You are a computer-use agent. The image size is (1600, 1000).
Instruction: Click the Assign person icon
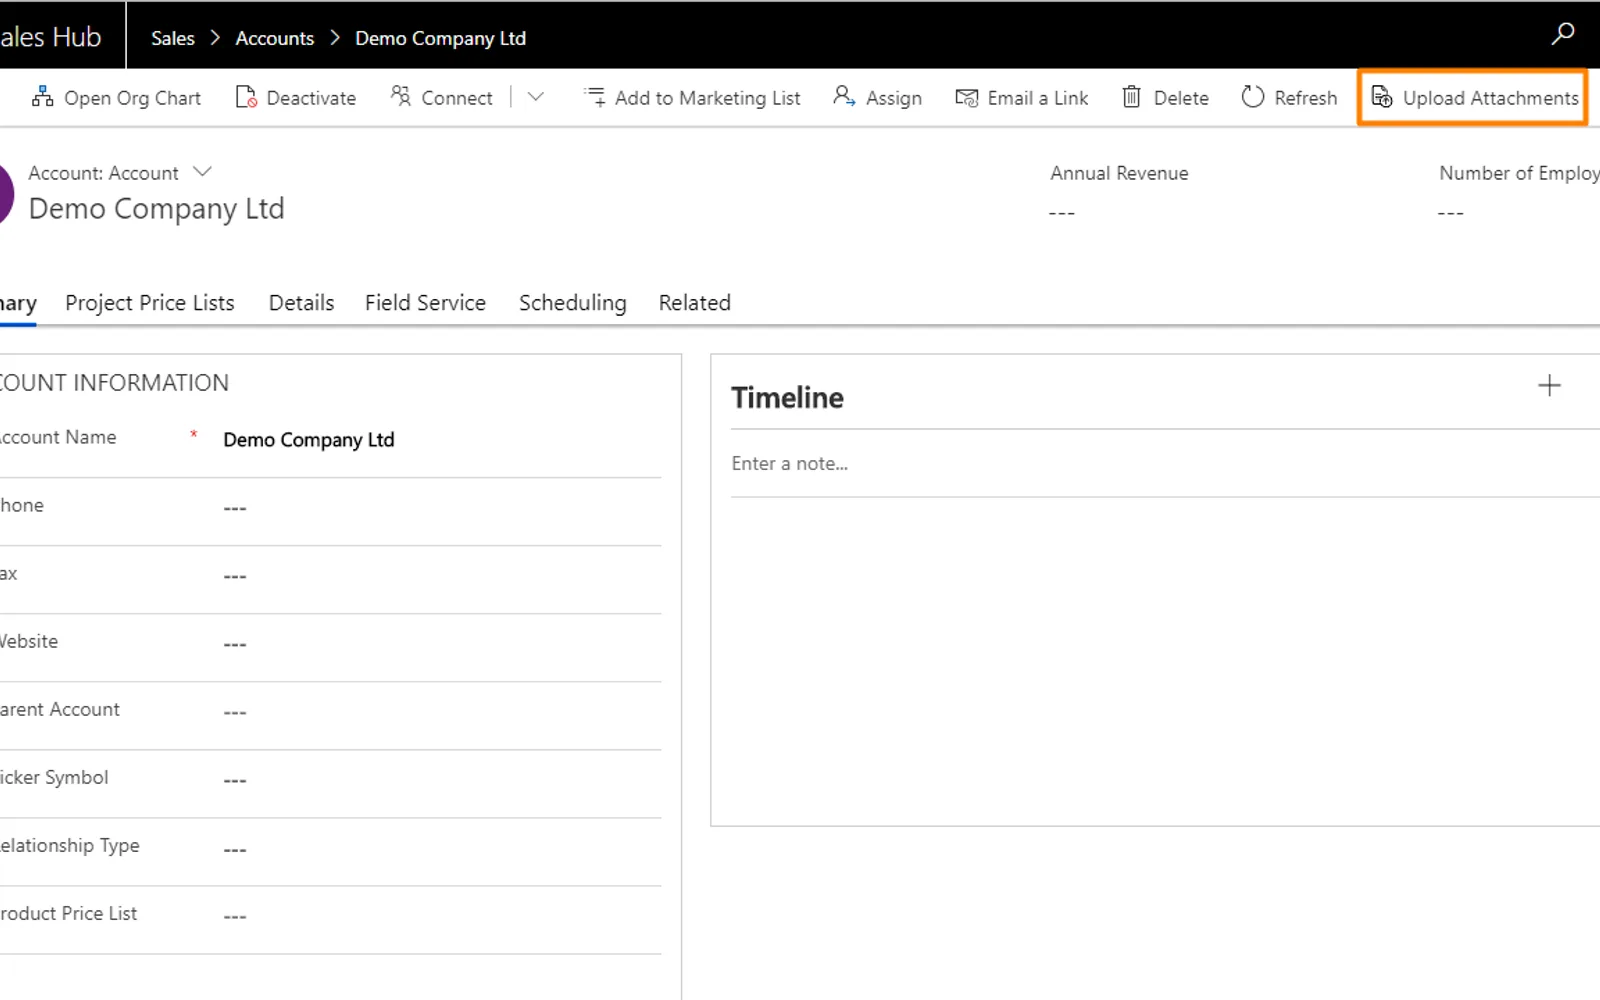click(844, 96)
